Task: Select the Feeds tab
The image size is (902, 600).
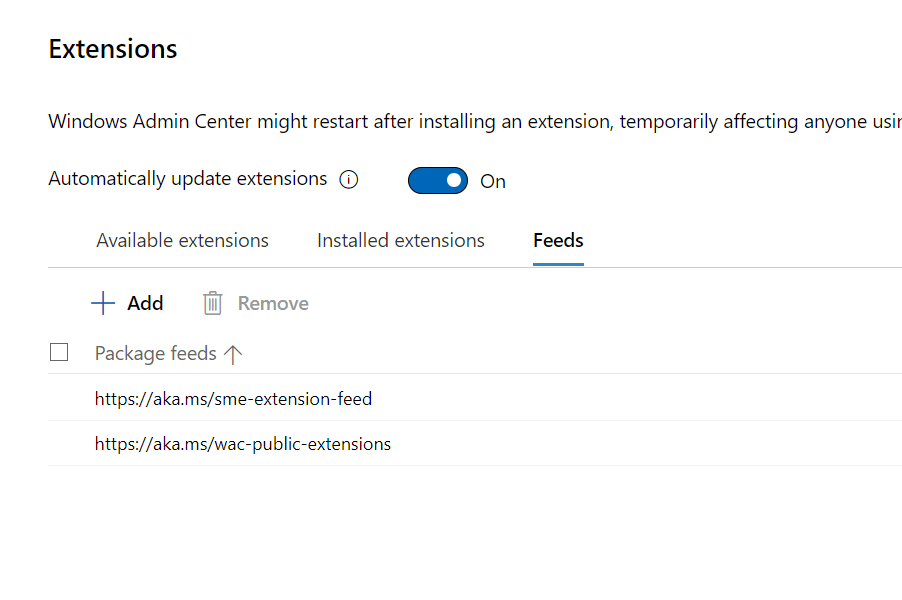Action: pyautogui.click(x=558, y=240)
